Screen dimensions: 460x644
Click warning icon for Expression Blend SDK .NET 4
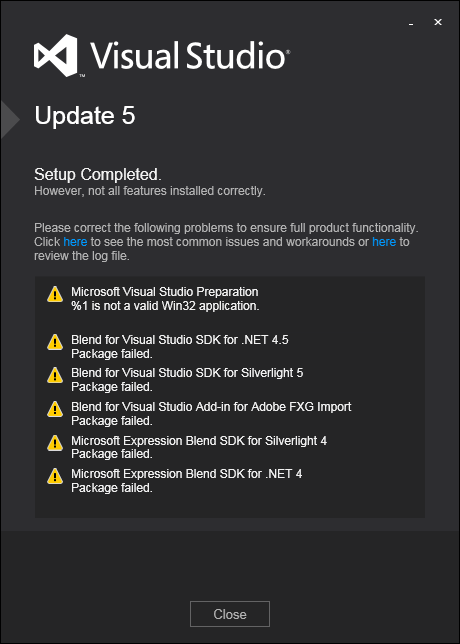55,476
